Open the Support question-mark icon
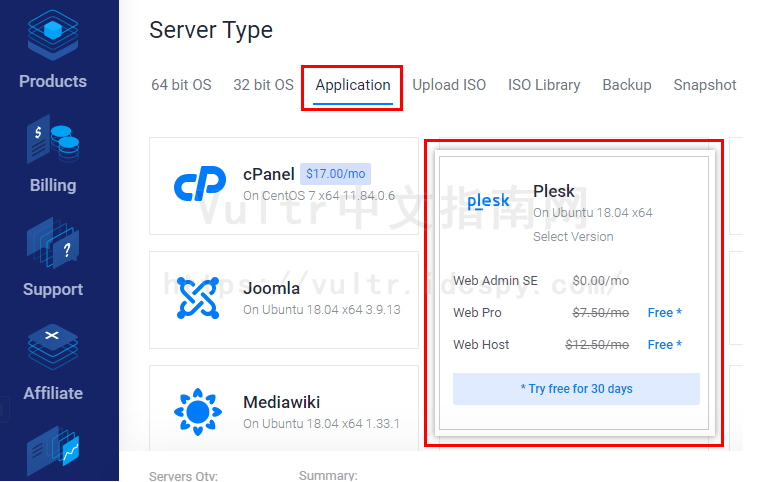Viewport: 777px width, 482px height. pos(53,243)
